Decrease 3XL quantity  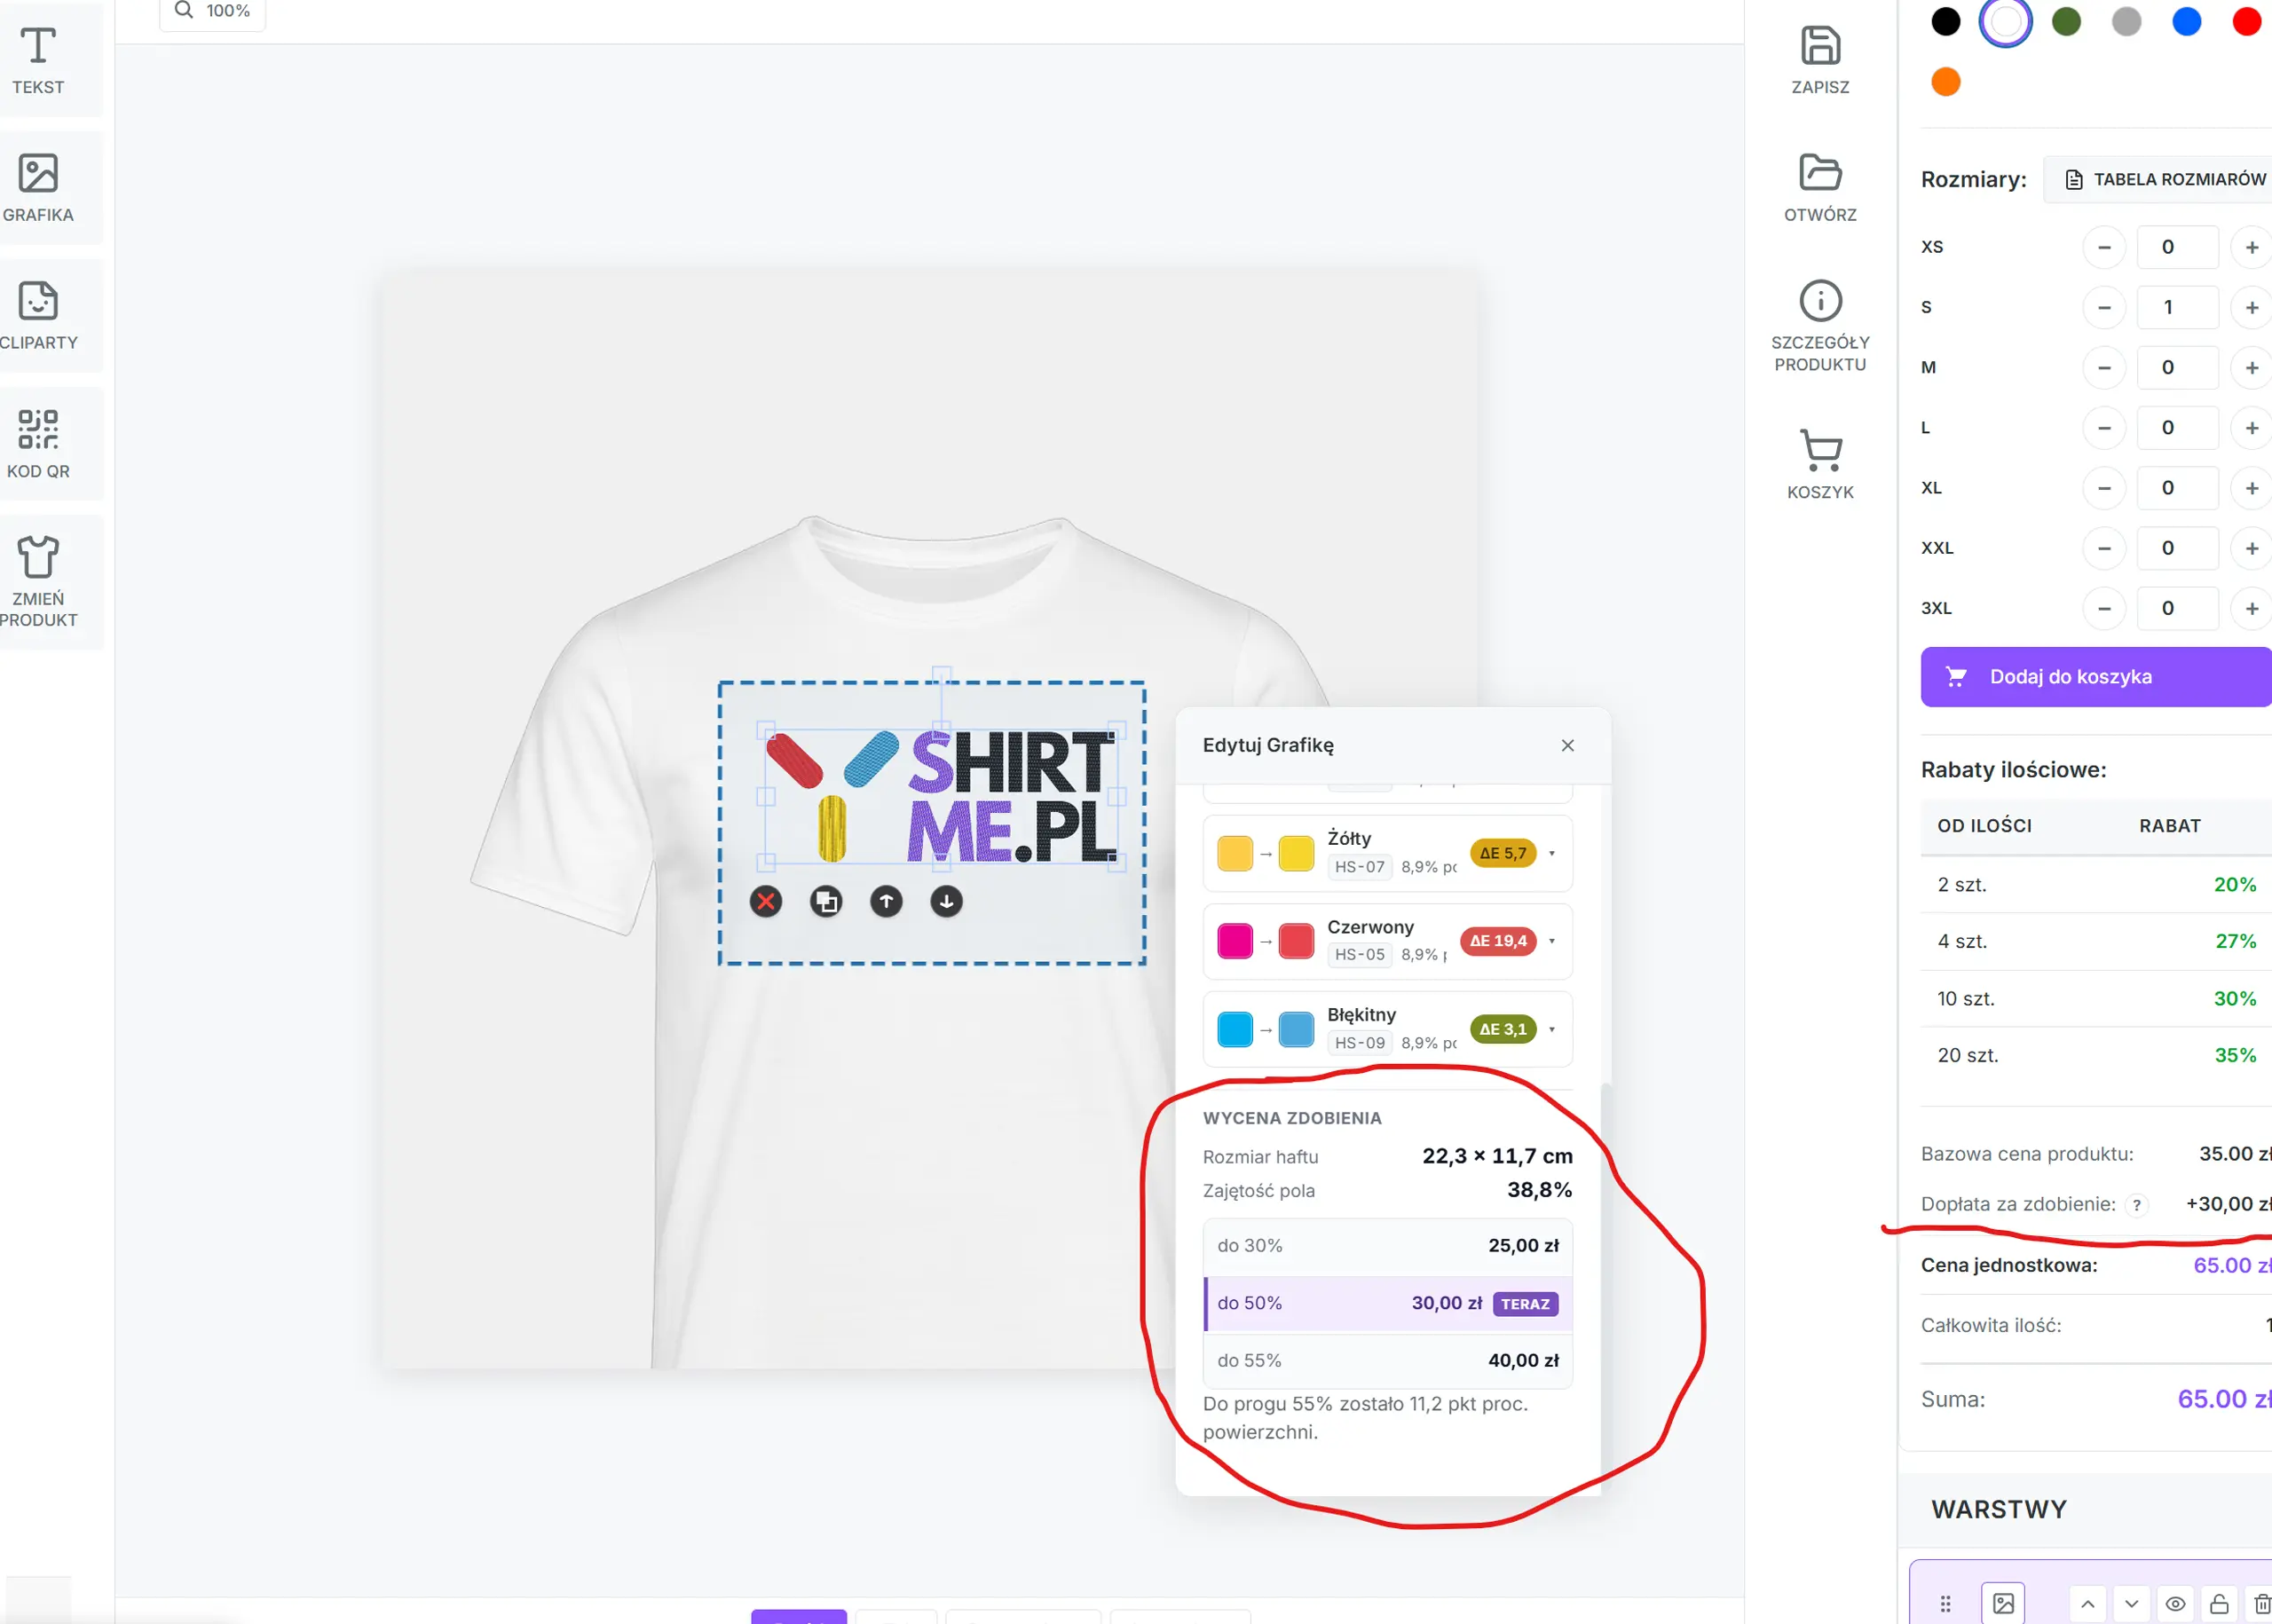click(2104, 608)
